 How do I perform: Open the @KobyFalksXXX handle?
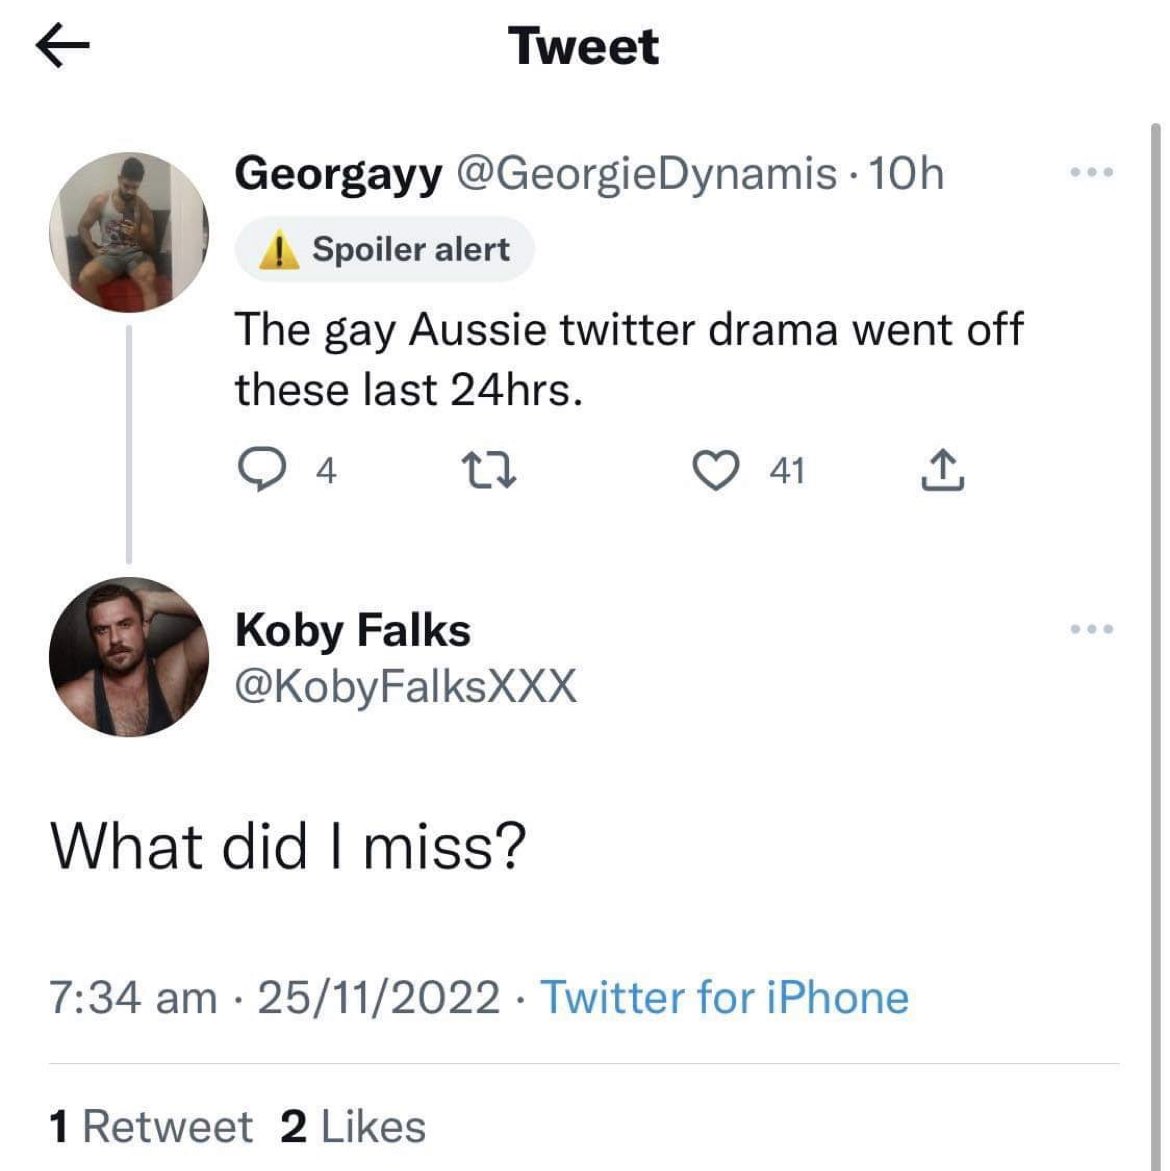(406, 686)
